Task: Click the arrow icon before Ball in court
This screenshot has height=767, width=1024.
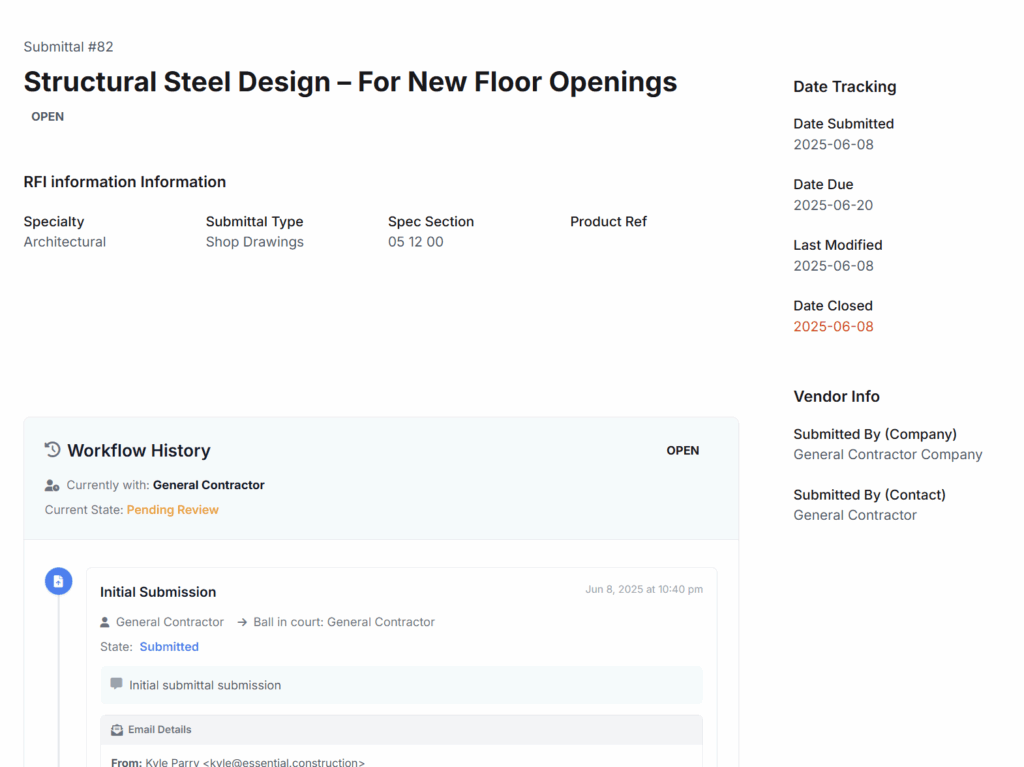Action: coord(242,622)
